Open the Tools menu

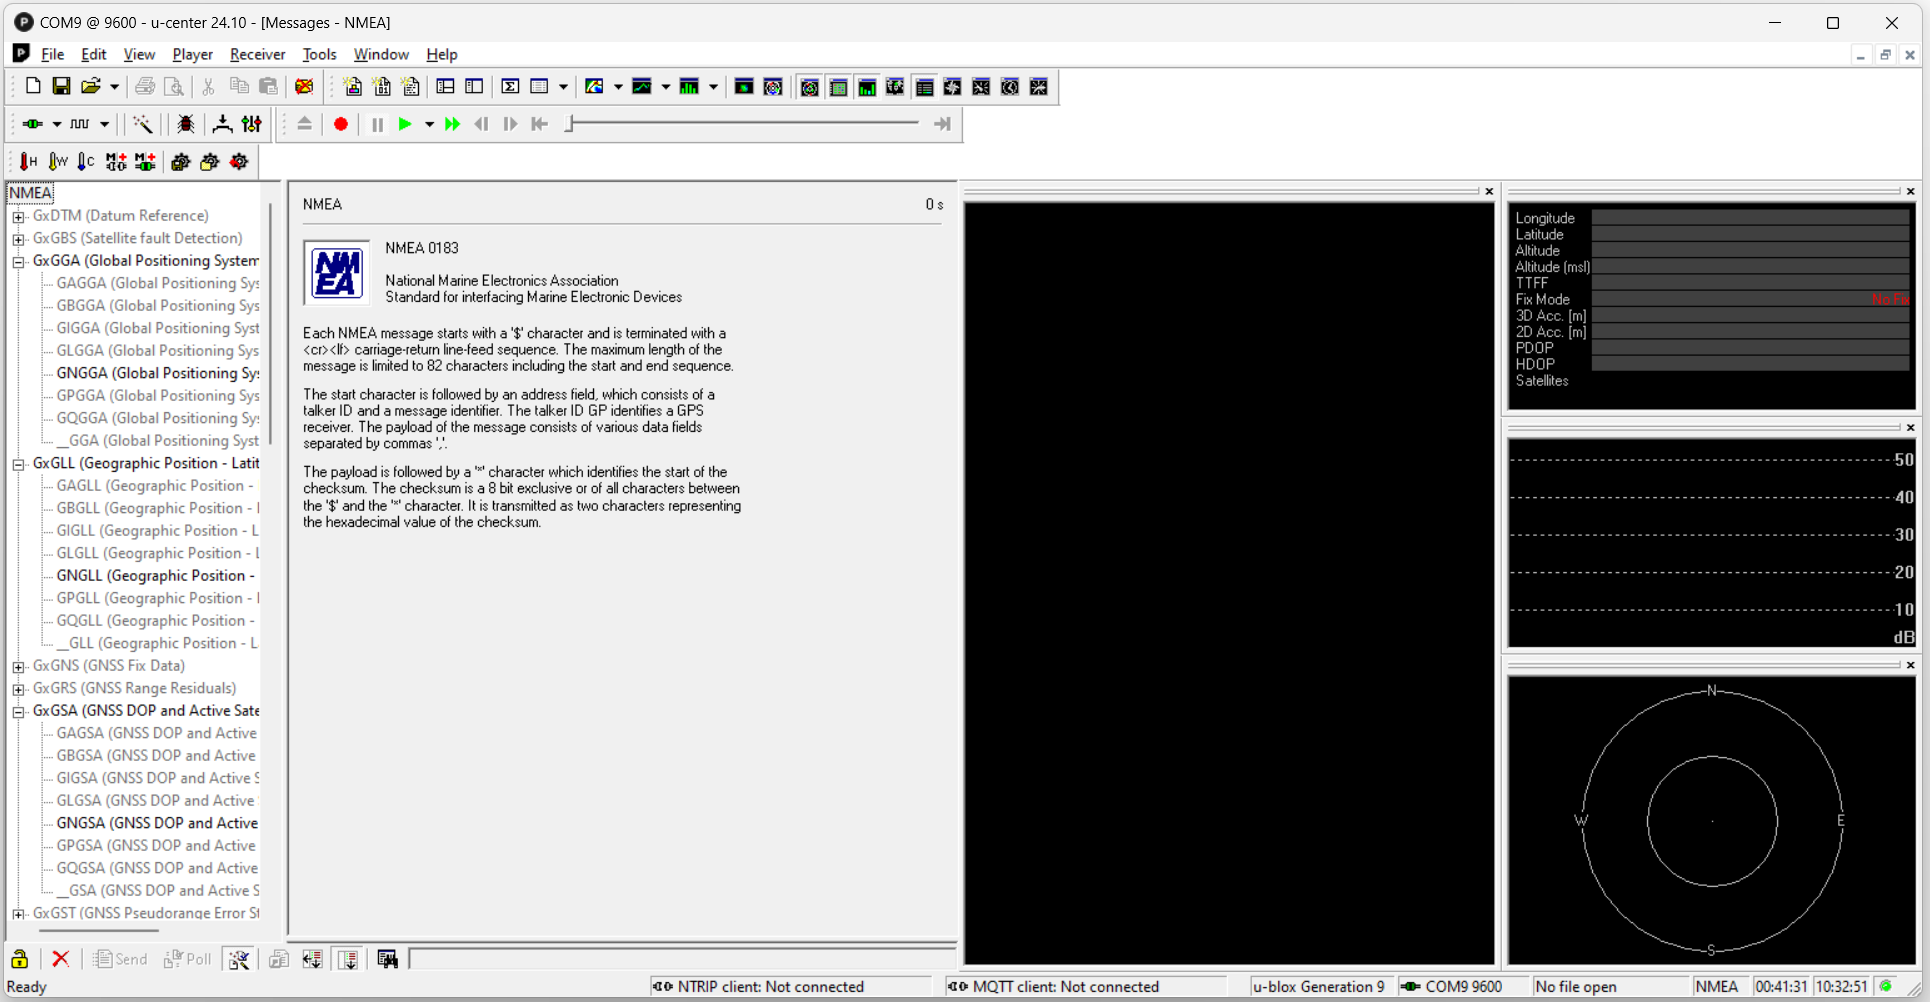tap(319, 54)
